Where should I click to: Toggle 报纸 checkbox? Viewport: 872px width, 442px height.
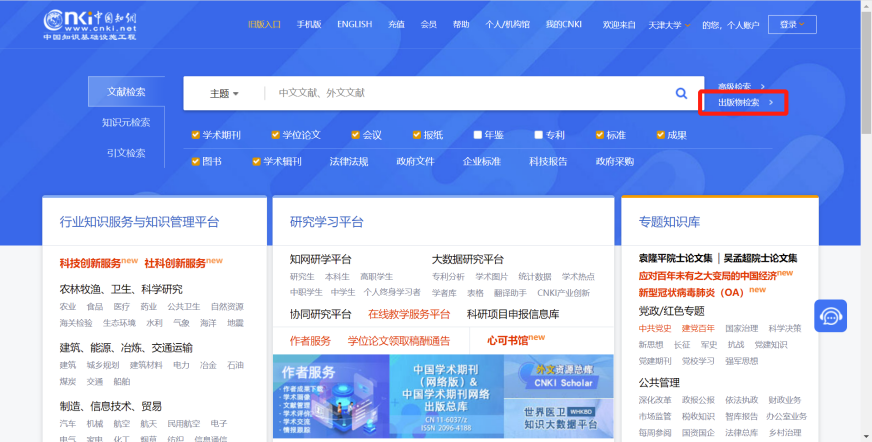(417, 135)
